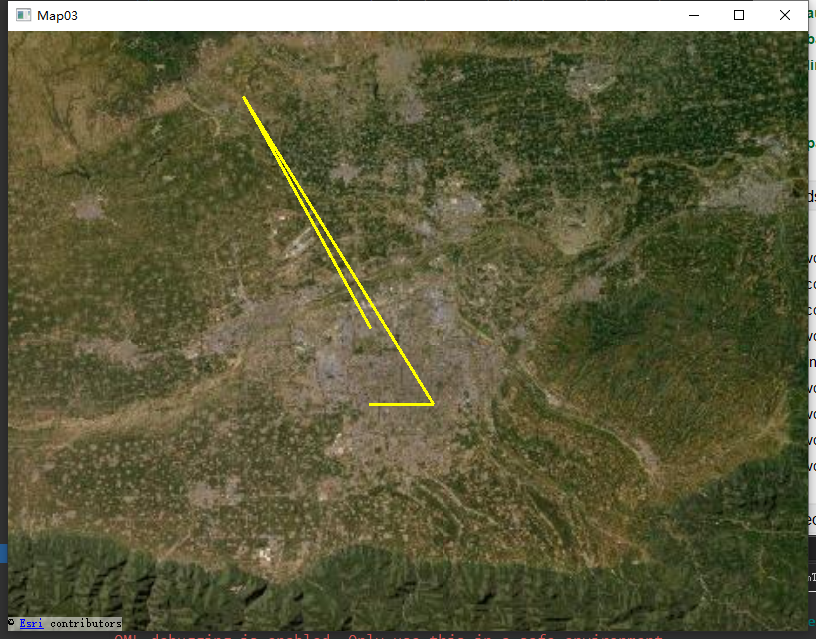Minimize the Map03 window
Image resolution: width=816 pixels, height=639 pixels.
click(693, 15)
